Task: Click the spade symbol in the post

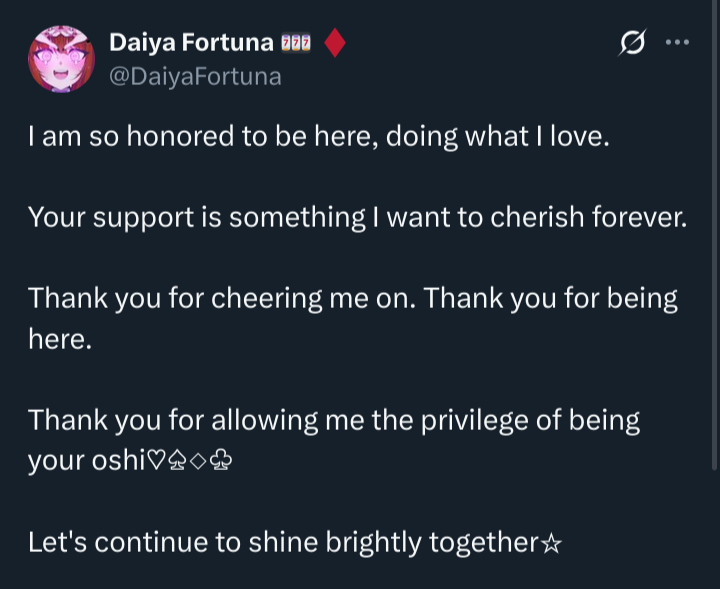Action: [177, 462]
